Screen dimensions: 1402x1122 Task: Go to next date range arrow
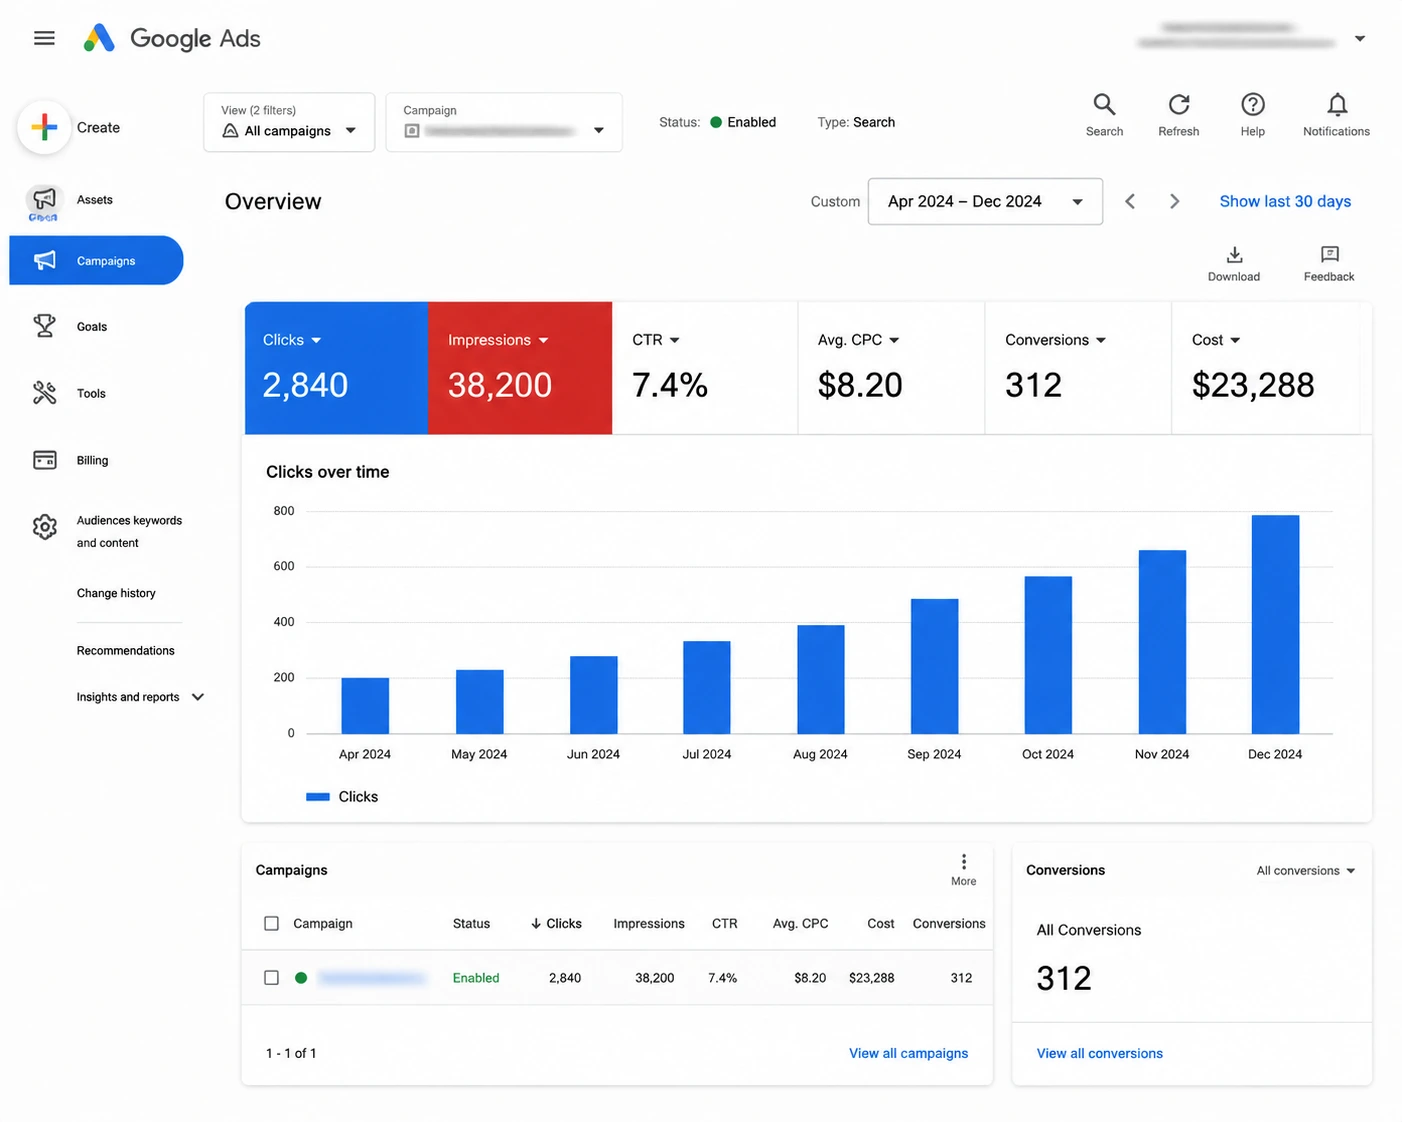(x=1174, y=201)
